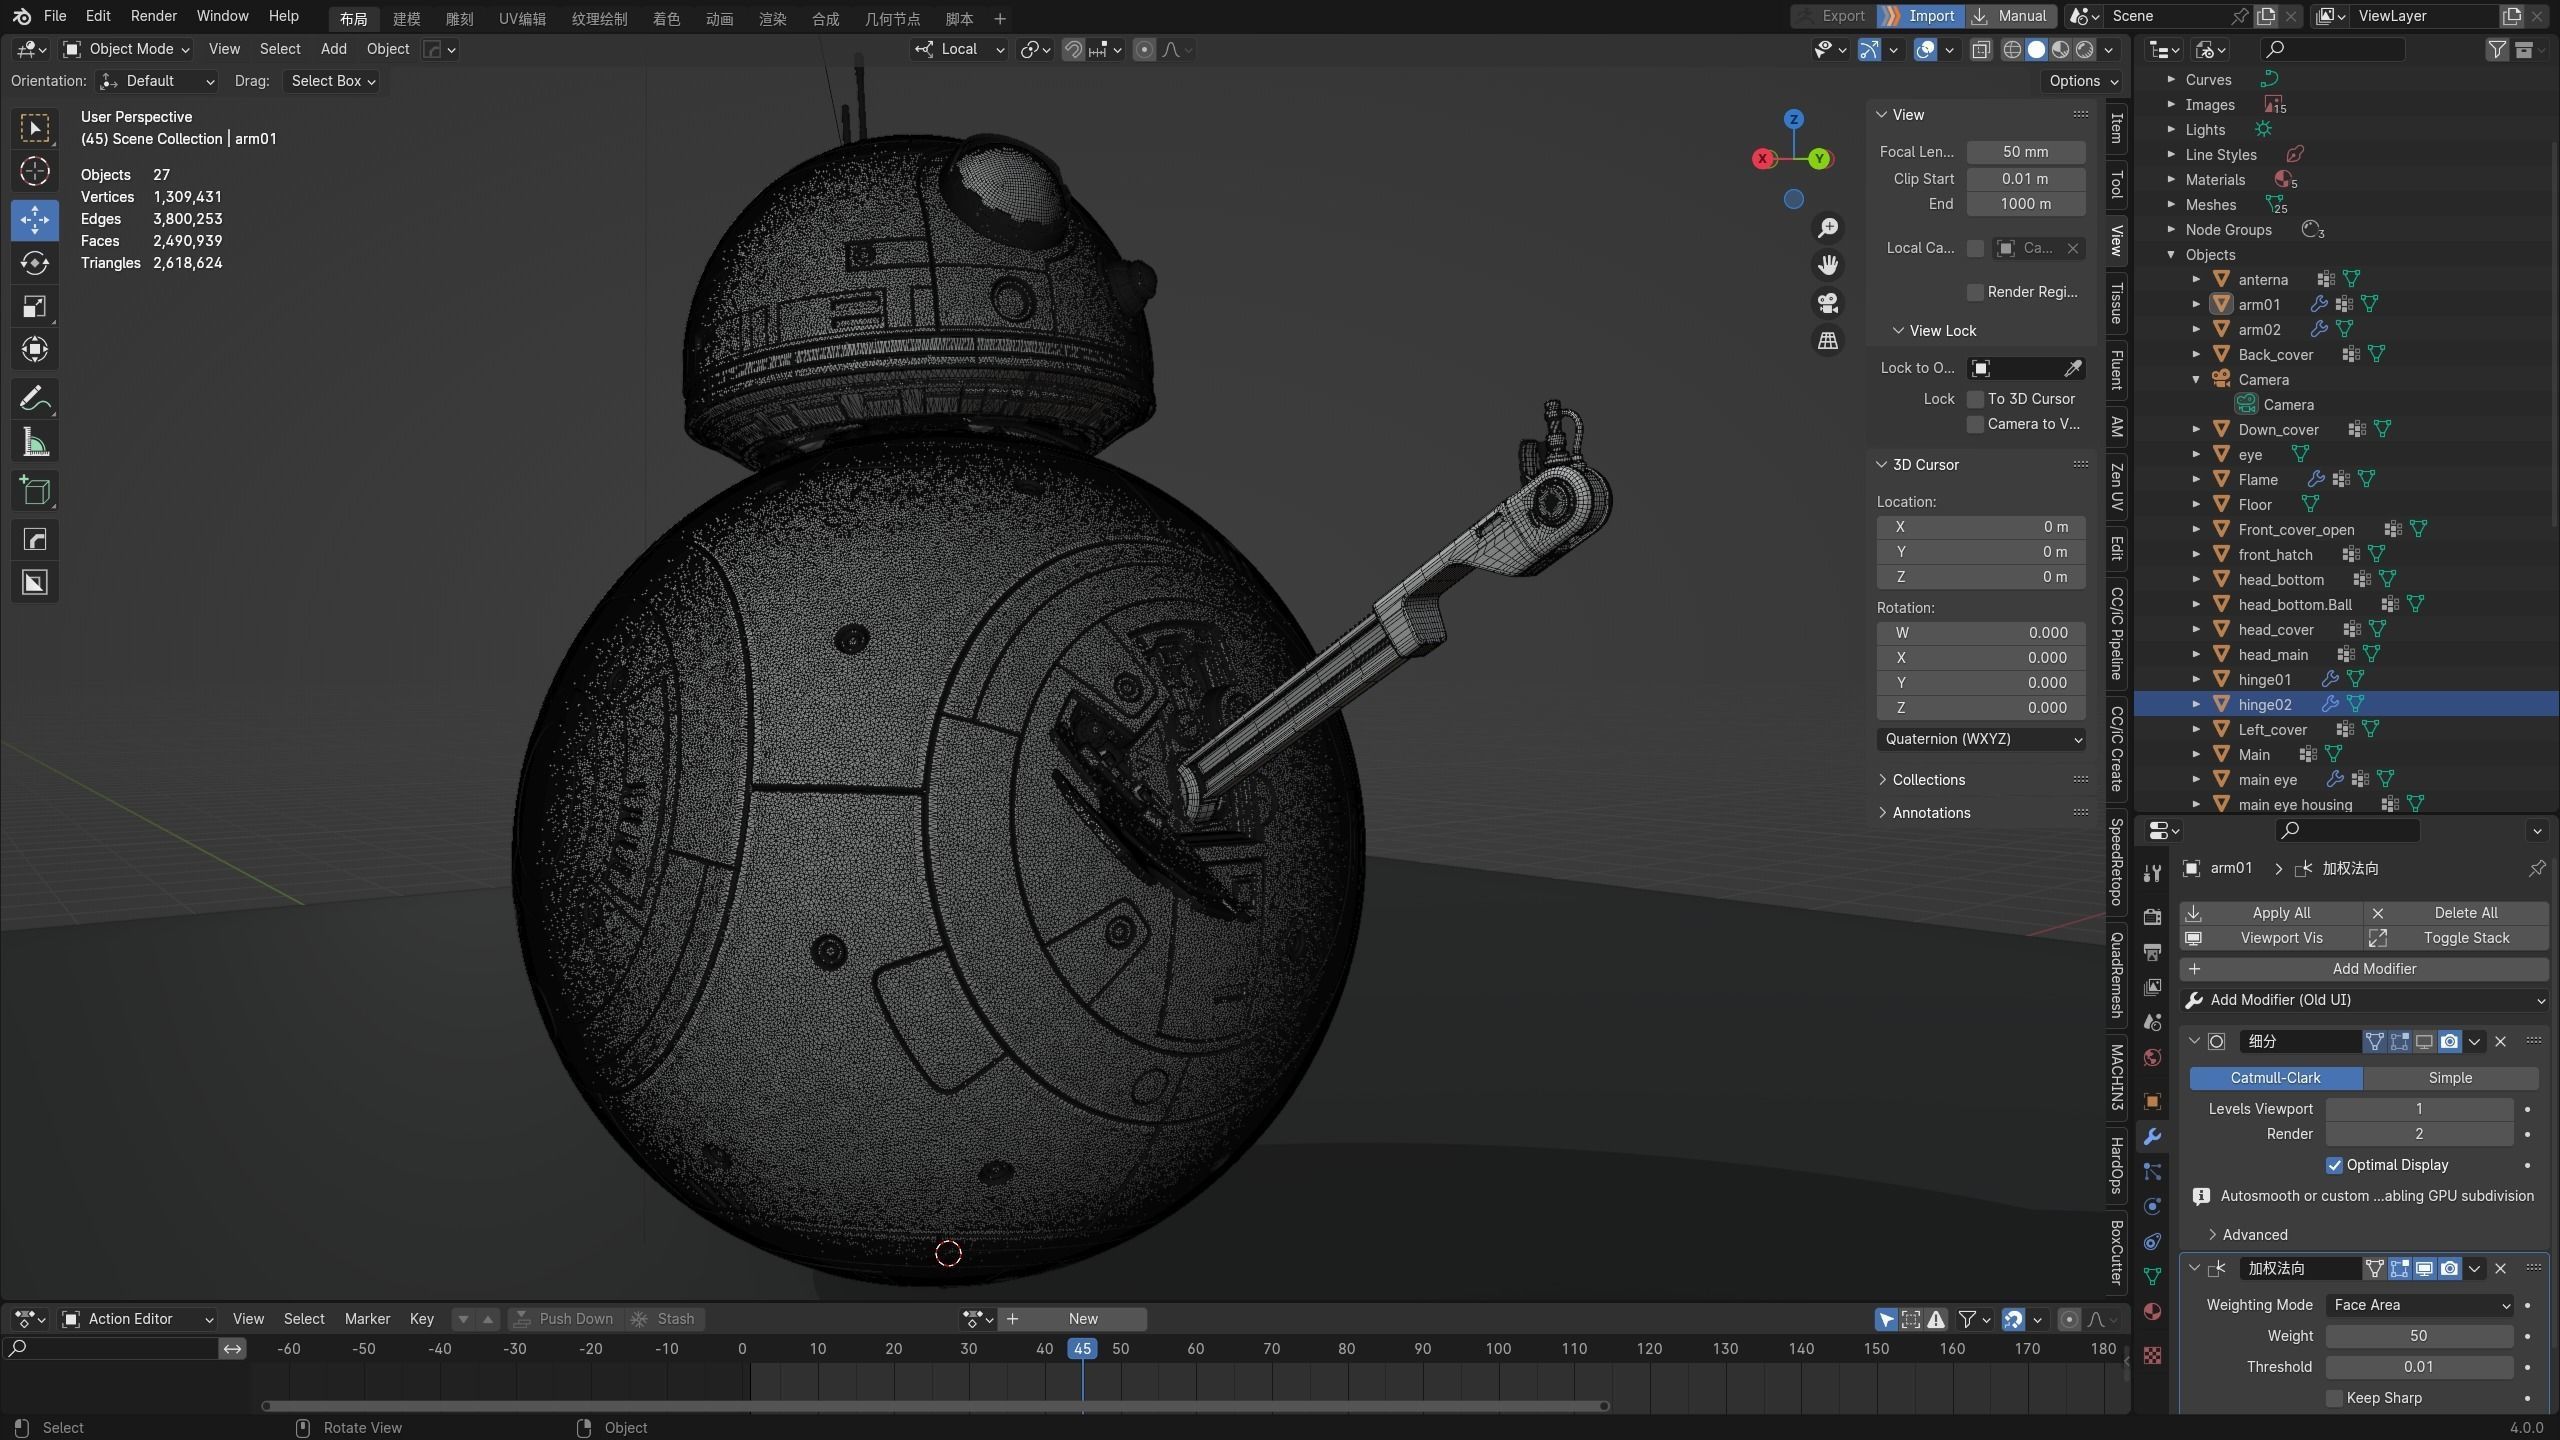Viewport: 2560px width, 1440px height.
Task: Select the Simple subdivision type button
Action: pyautogui.click(x=2450, y=1078)
